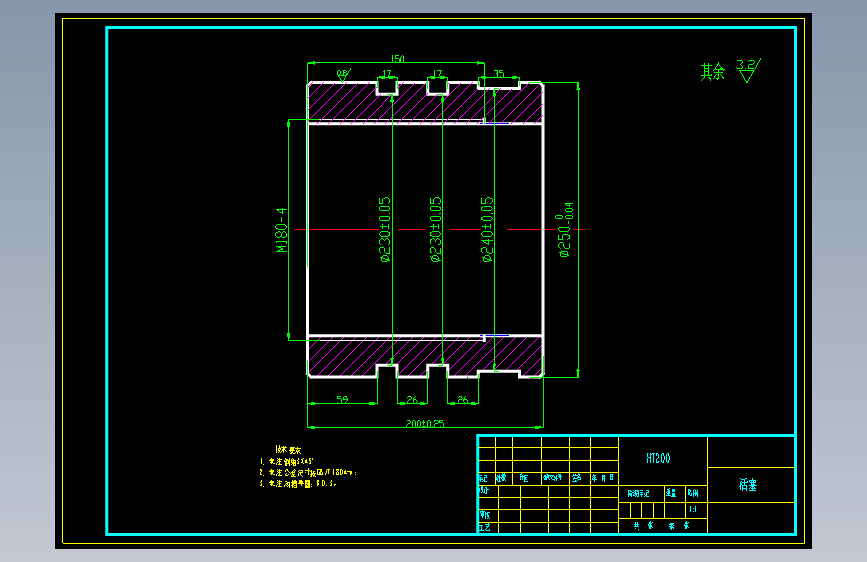The image size is (867, 562).
Task: Select the 26 dimension next to 59
Action: point(412,399)
